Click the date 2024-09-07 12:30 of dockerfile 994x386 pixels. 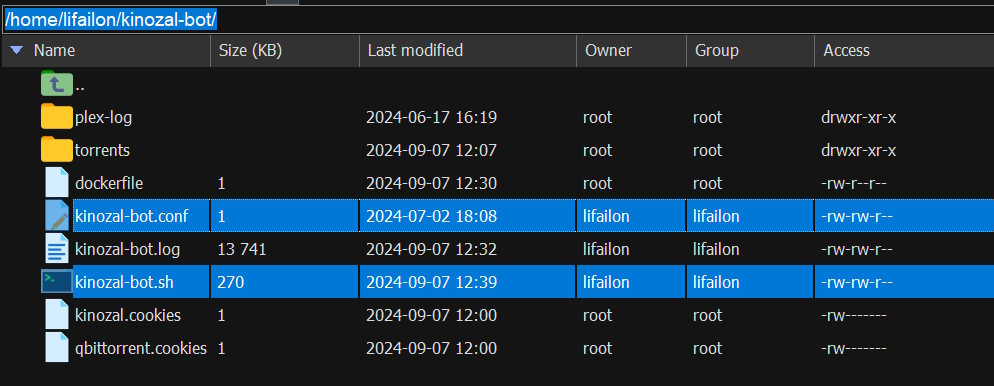click(432, 183)
